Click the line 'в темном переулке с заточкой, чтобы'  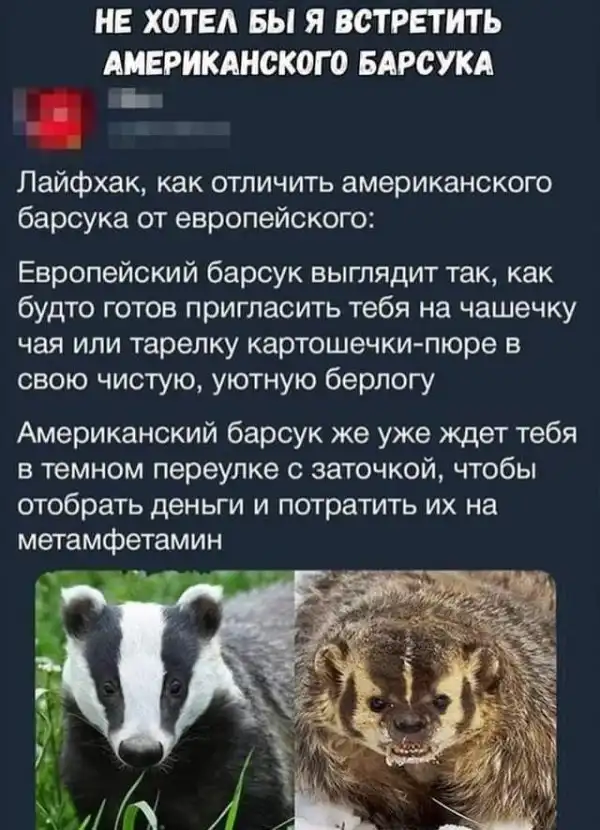pos(277,470)
